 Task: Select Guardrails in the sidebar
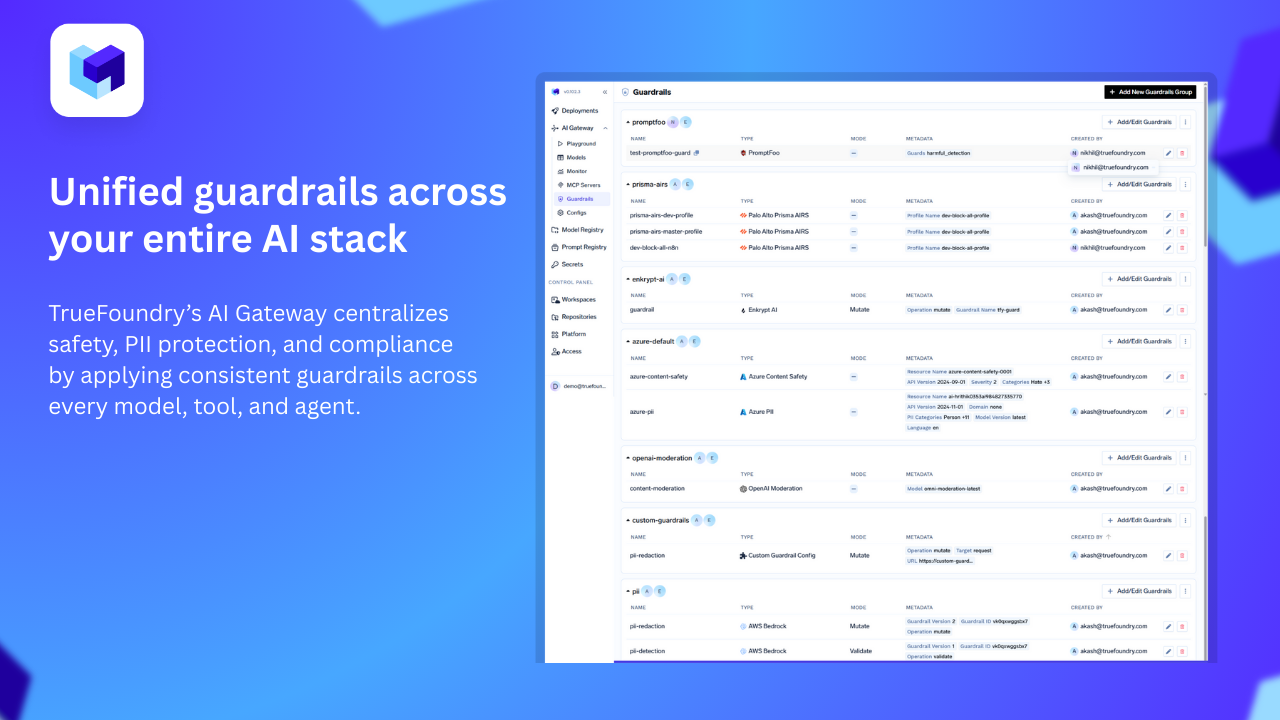tap(581, 199)
